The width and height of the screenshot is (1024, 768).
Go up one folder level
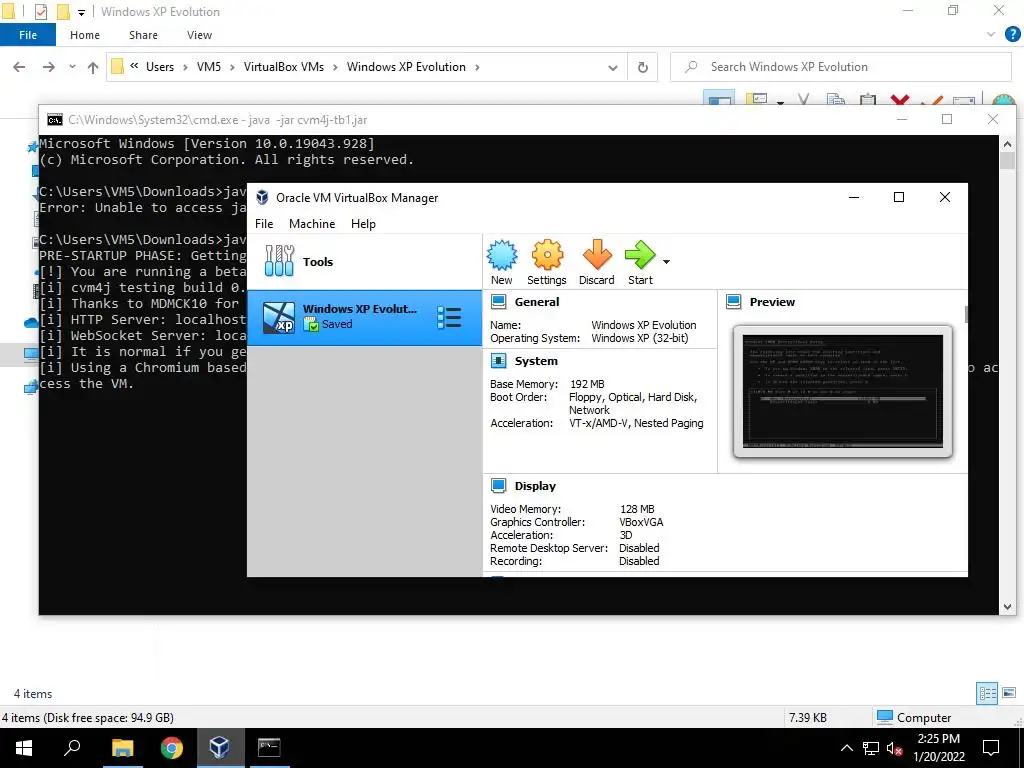click(93, 67)
